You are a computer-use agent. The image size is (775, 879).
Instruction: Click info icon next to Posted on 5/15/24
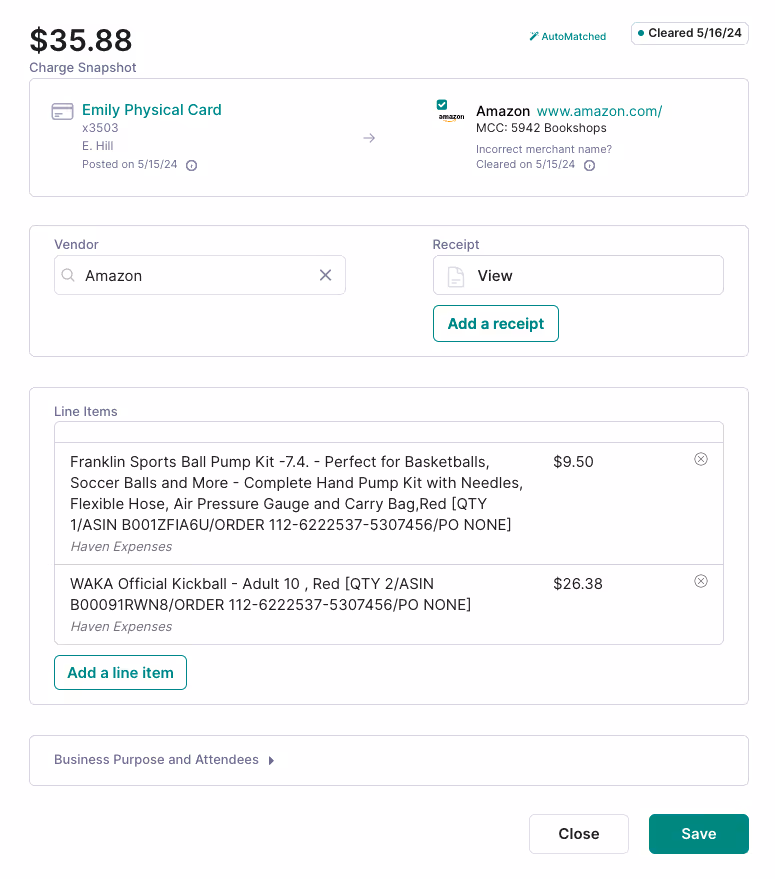(191, 165)
